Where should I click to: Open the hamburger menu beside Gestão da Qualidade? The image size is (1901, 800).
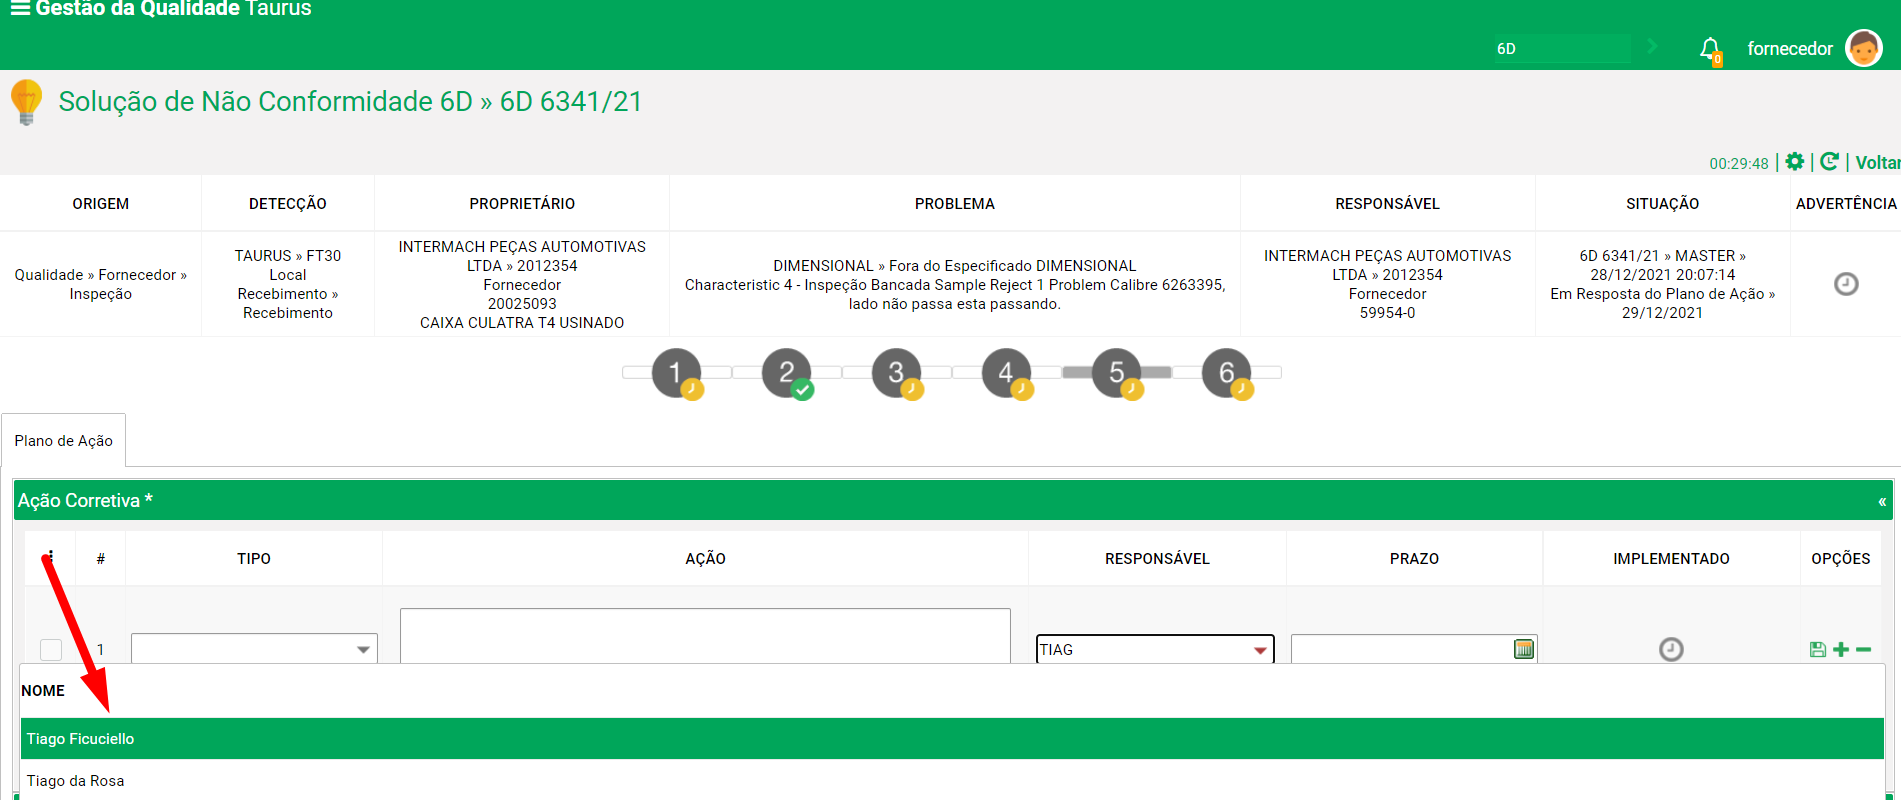19,8
